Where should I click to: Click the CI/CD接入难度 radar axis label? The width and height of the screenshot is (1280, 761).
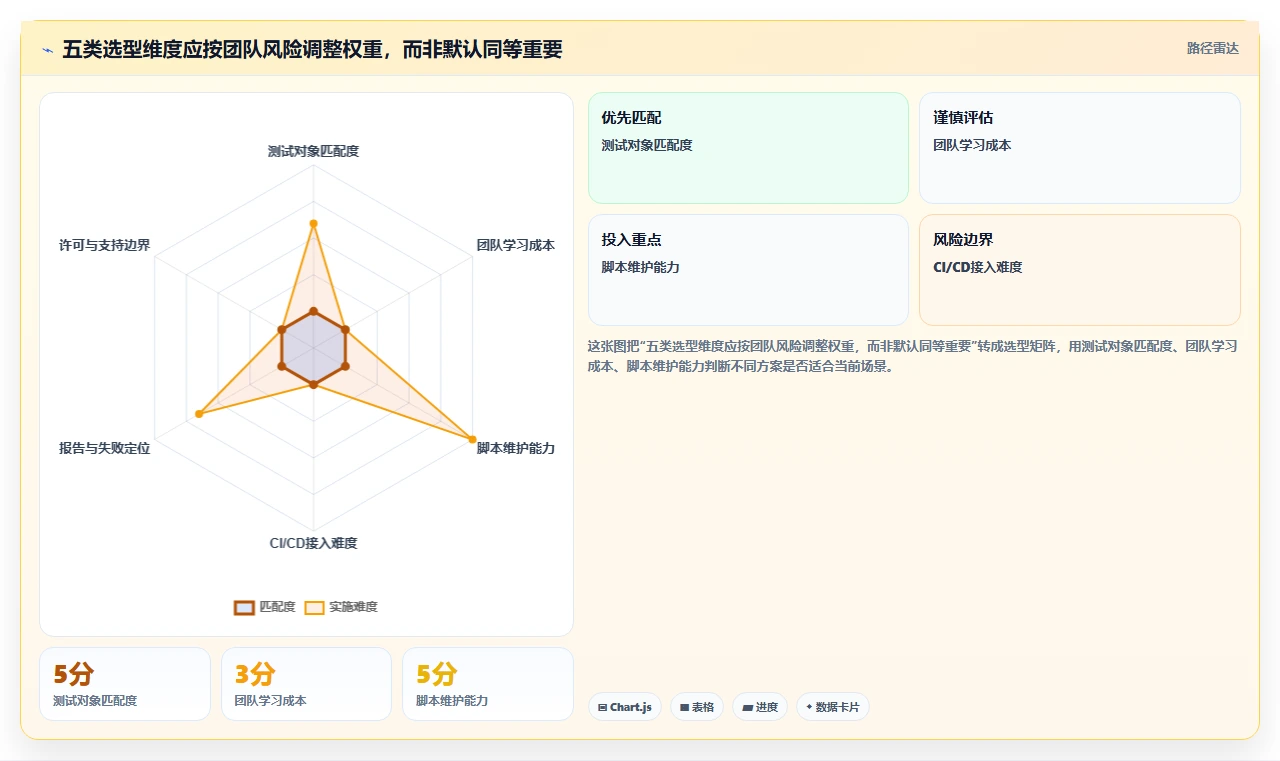pos(313,543)
